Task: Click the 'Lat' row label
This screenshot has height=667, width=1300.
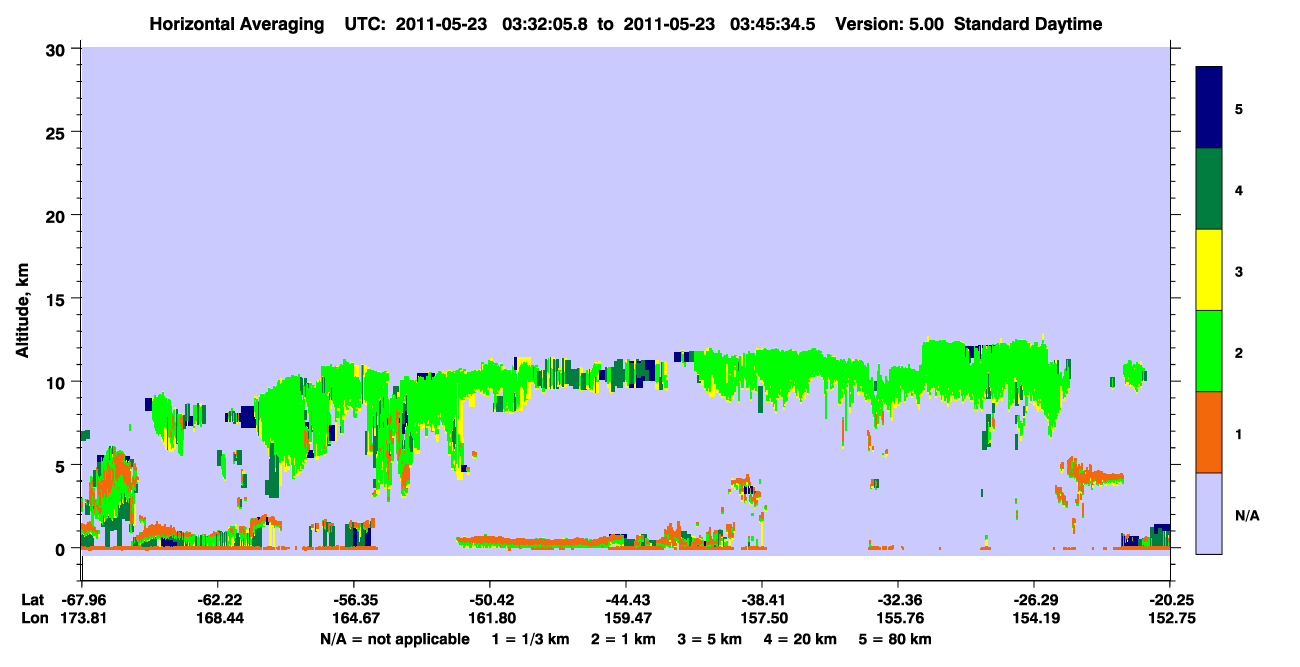Action: click(x=33, y=600)
